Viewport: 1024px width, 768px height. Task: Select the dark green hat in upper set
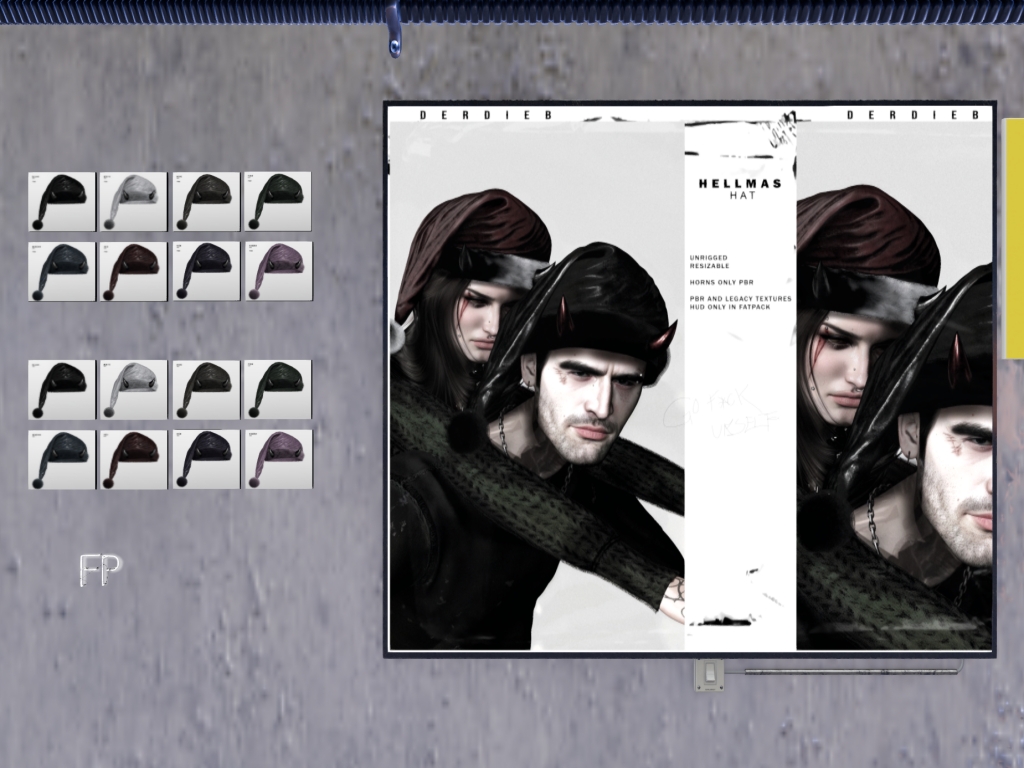(278, 201)
